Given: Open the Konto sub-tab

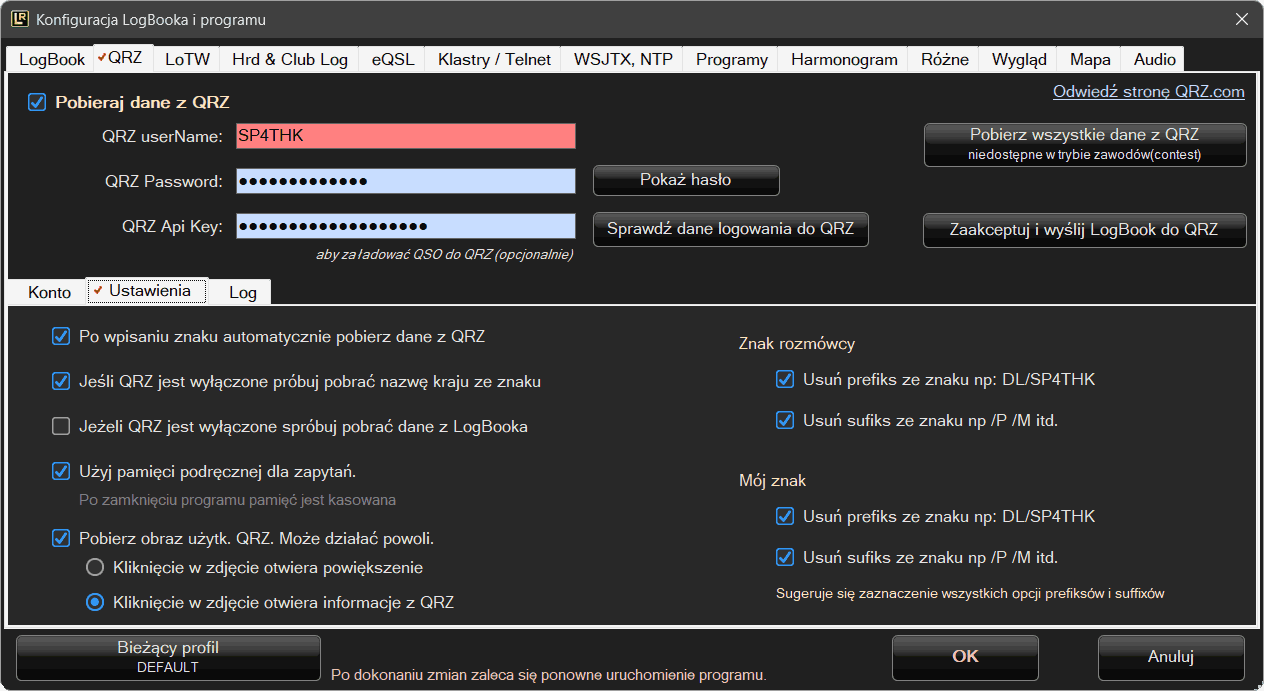Looking at the screenshot, I should [x=49, y=292].
